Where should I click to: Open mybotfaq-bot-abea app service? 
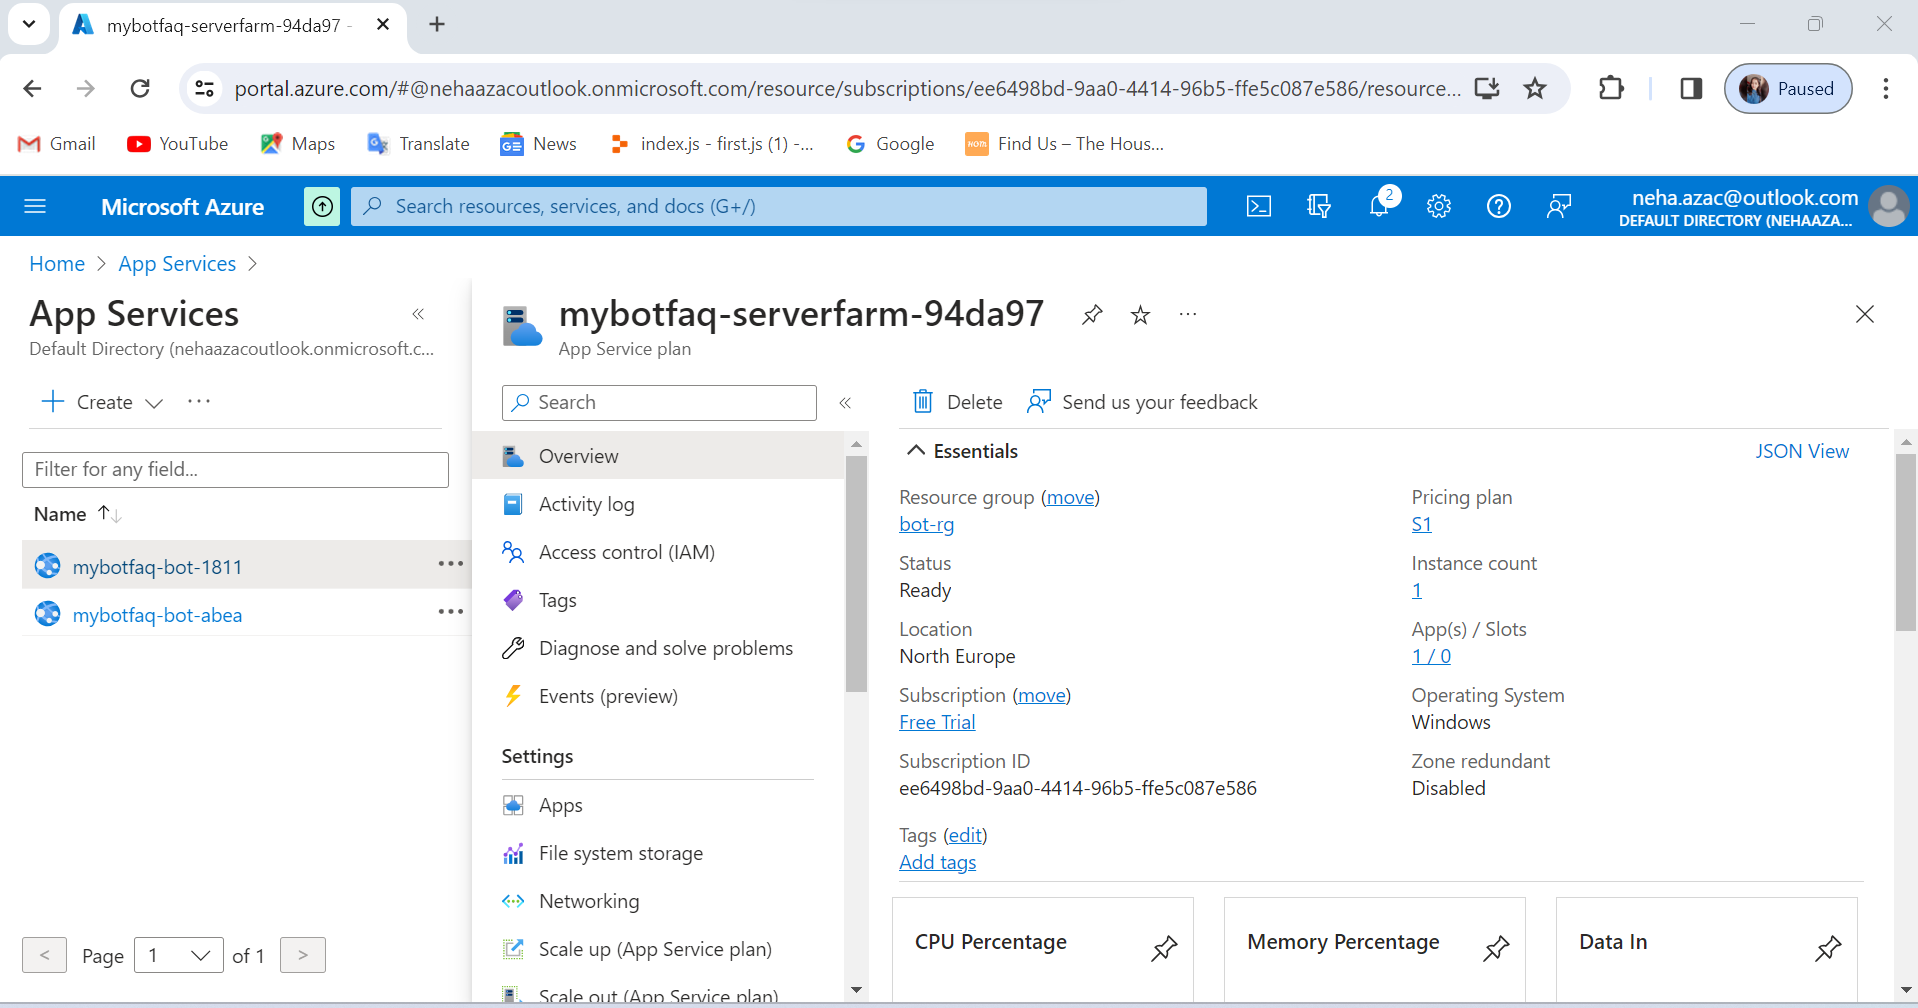click(157, 615)
